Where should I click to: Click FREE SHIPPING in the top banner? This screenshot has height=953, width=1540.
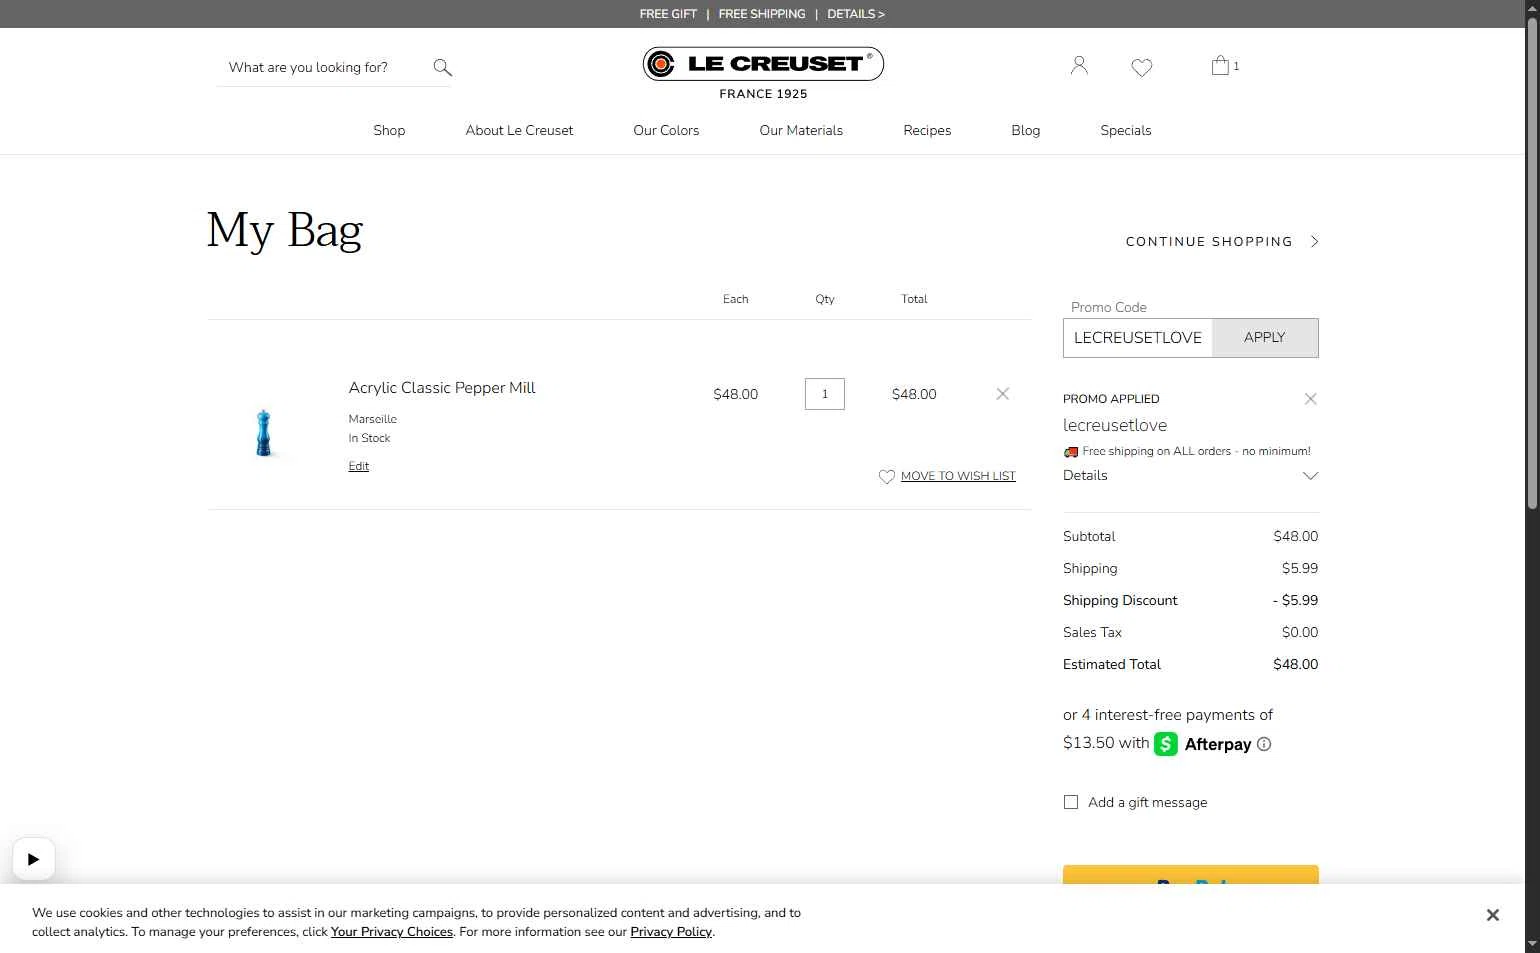pos(762,14)
